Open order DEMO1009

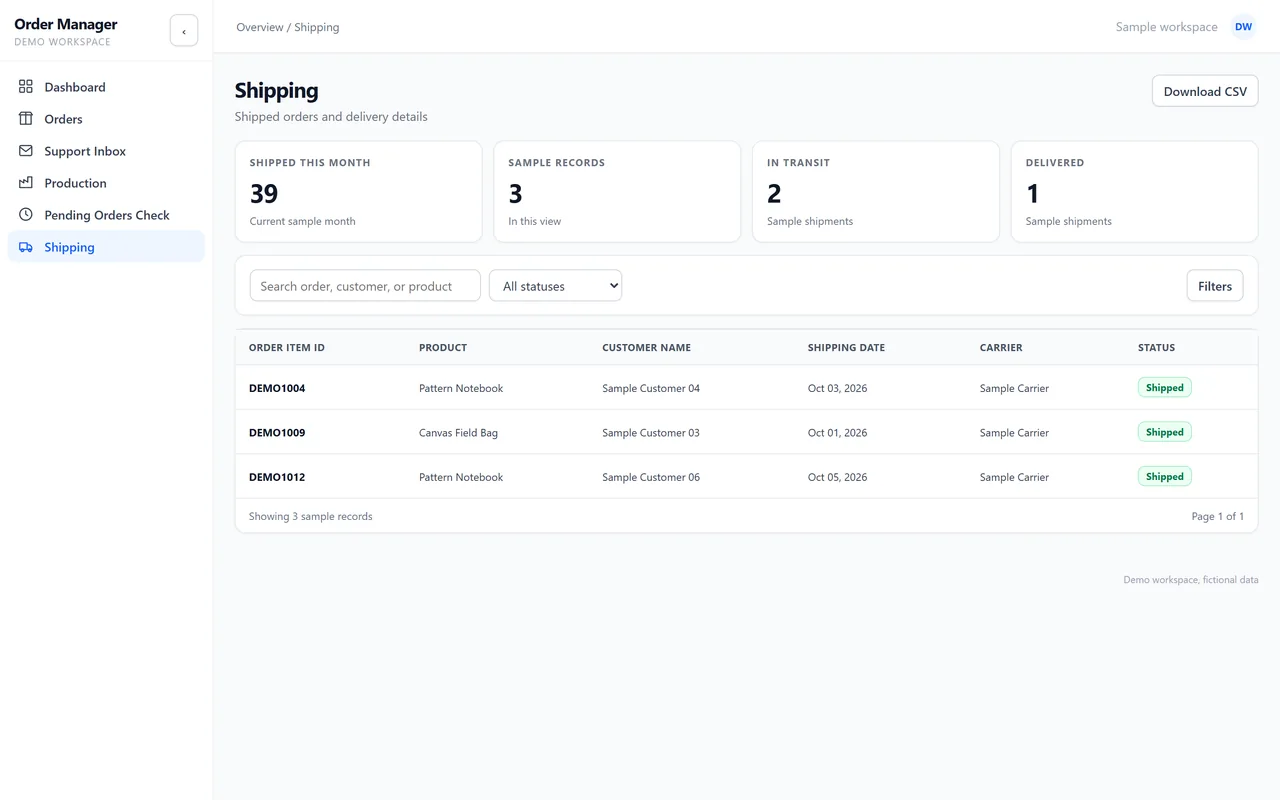tap(277, 433)
